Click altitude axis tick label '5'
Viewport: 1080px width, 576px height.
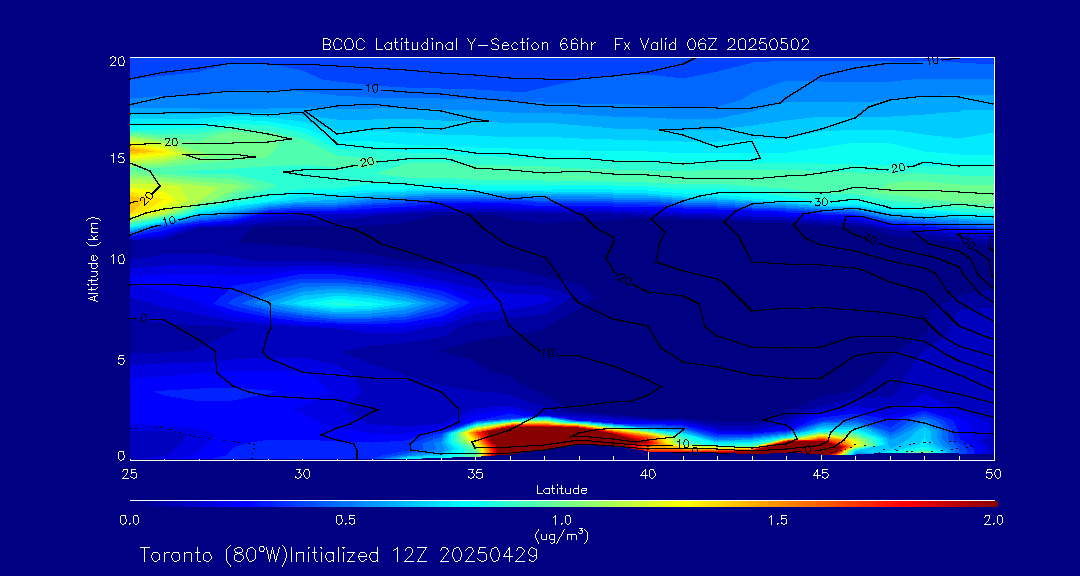(x=121, y=360)
